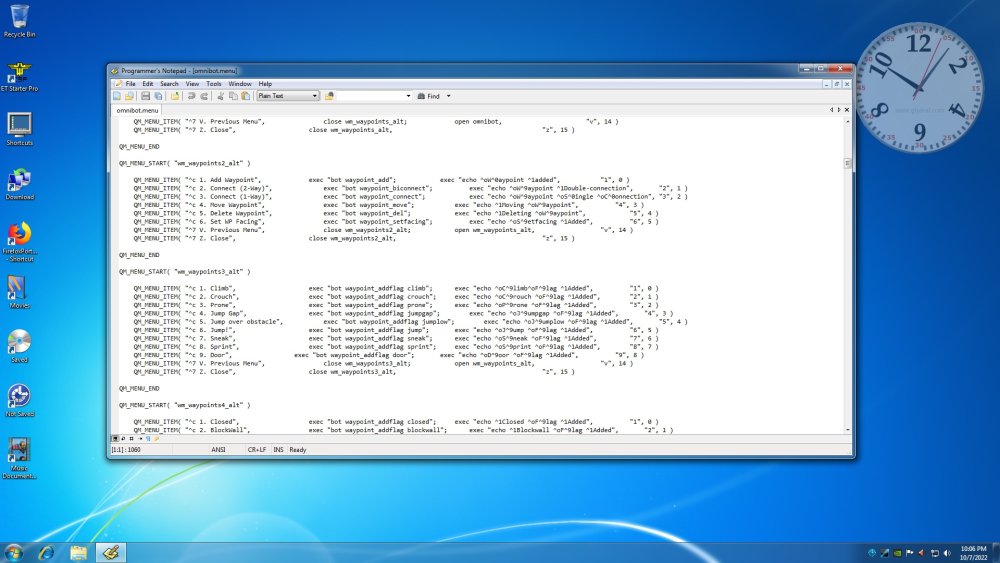
Task: Select the omnibot.menu document tab
Action: [137, 110]
